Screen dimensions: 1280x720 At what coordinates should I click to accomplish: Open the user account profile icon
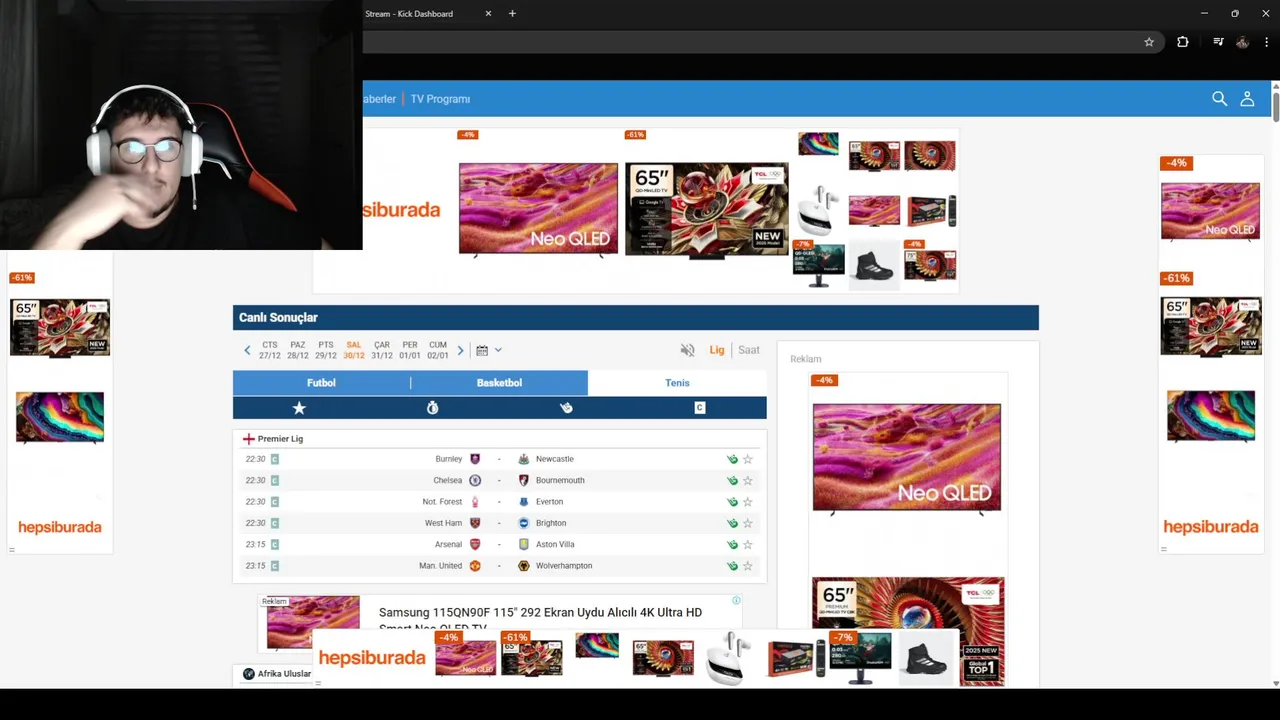pyautogui.click(x=1247, y=99)
